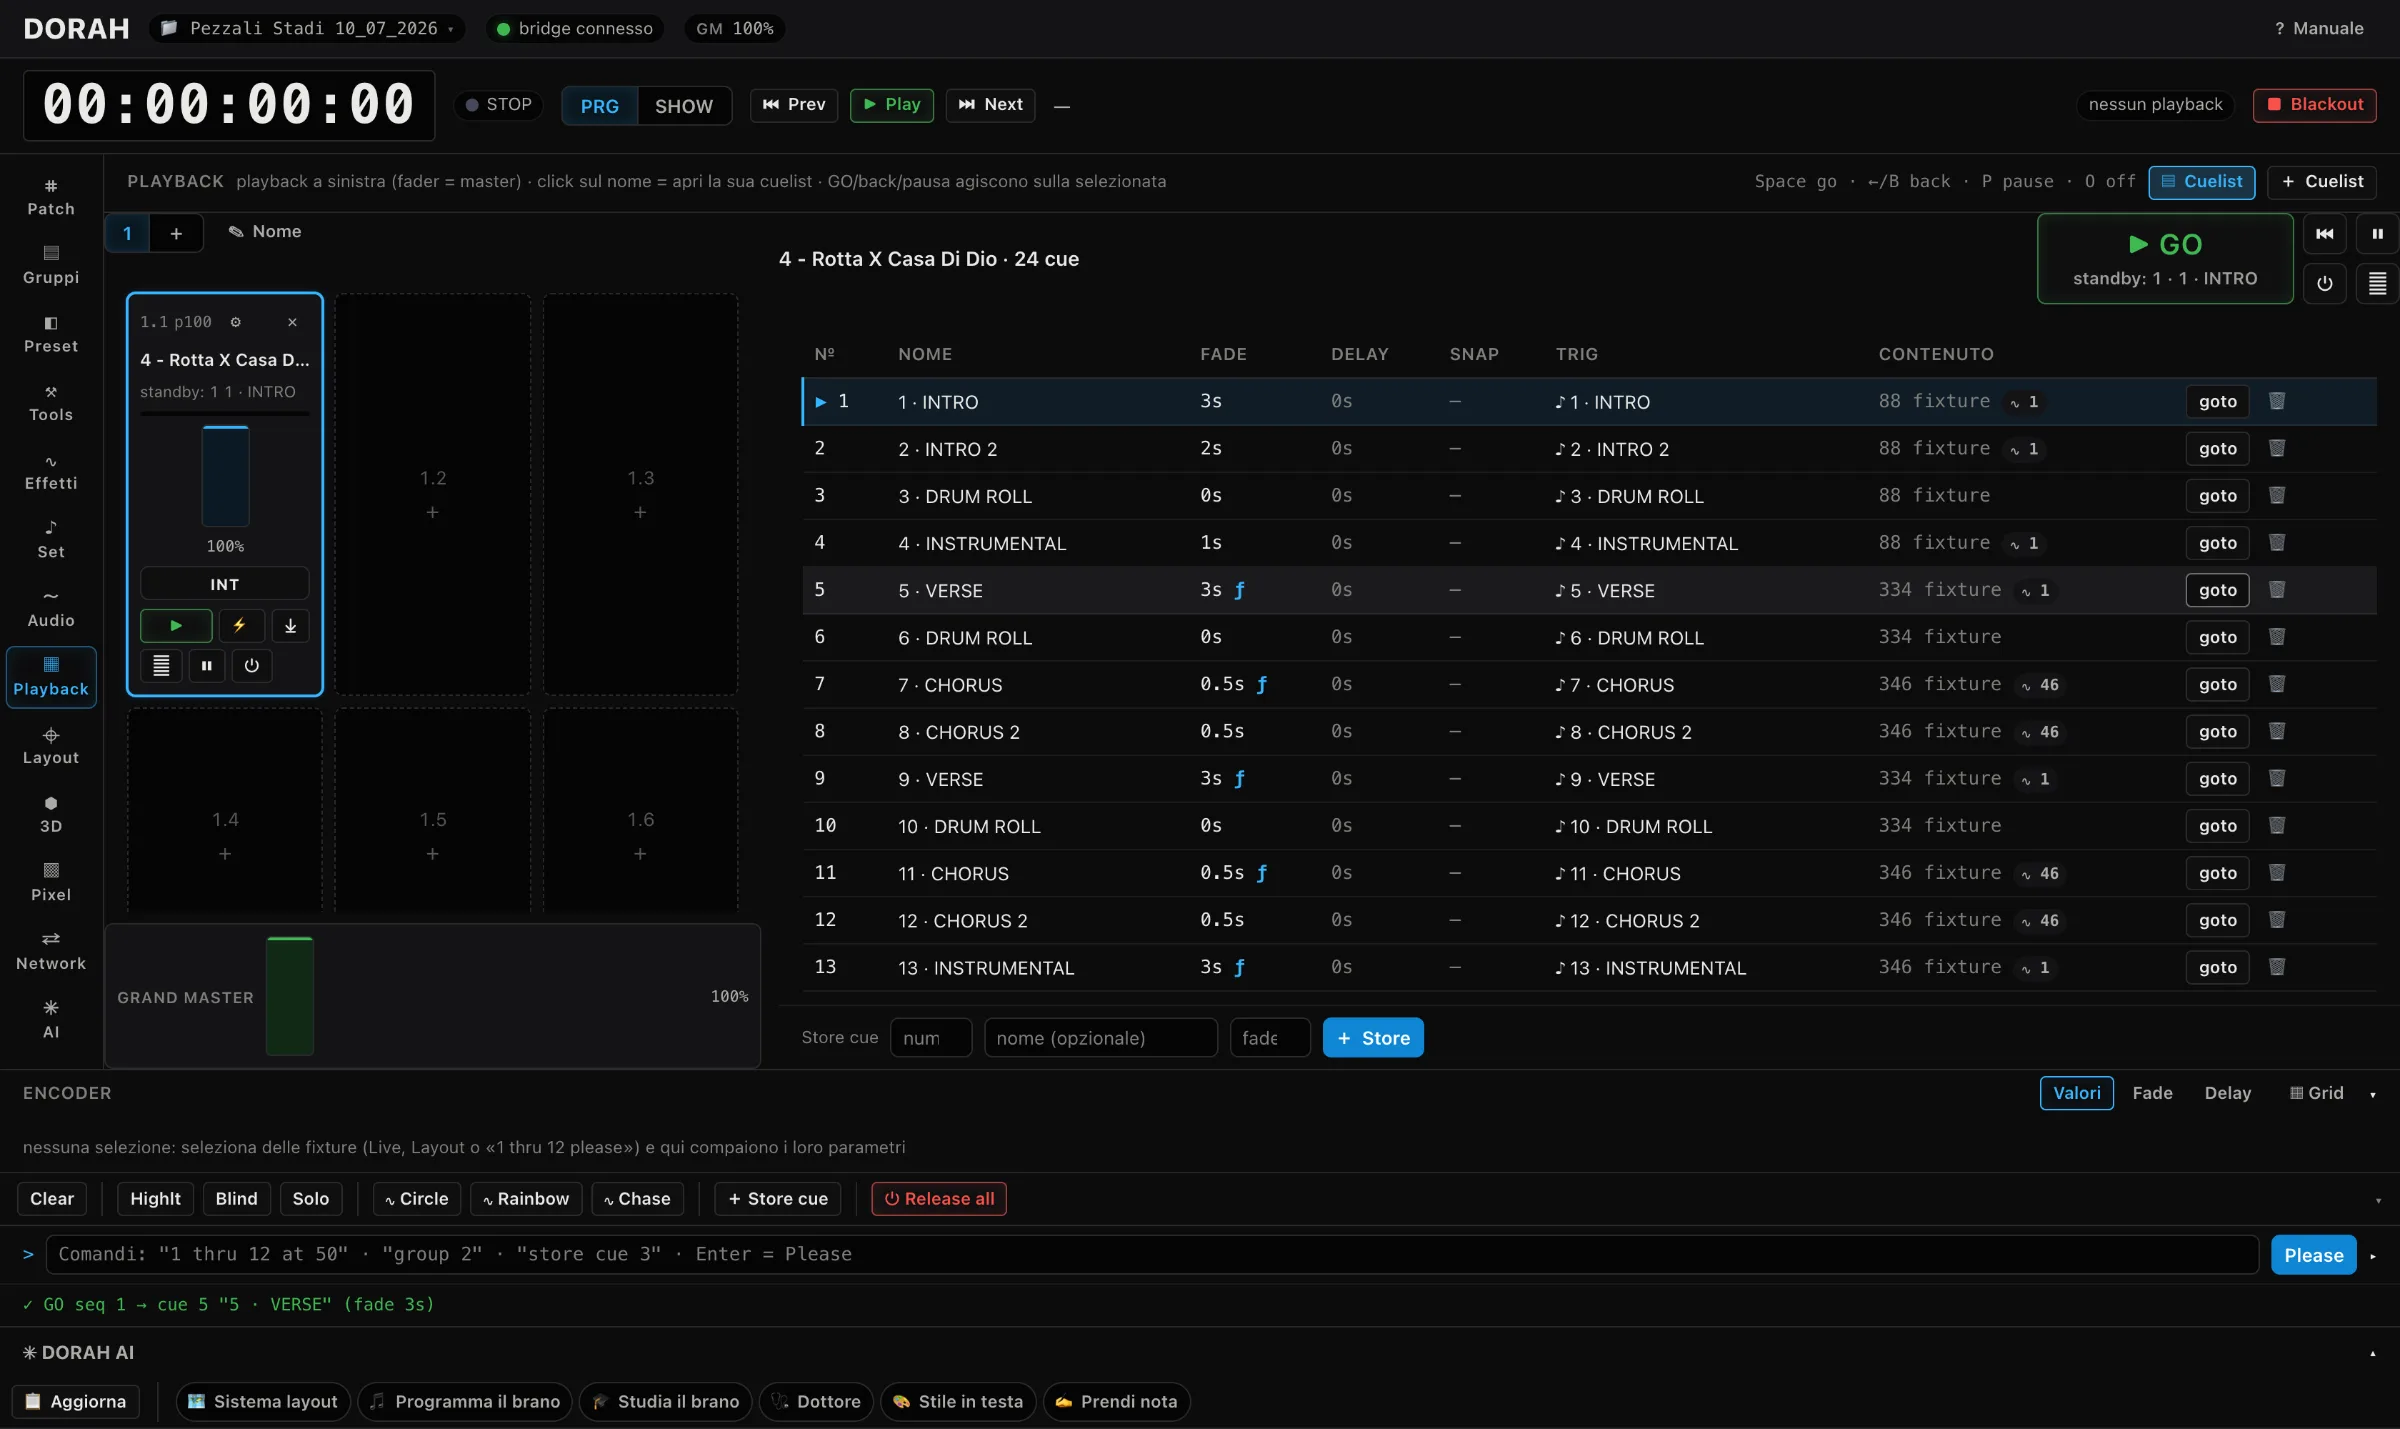The image size is (2400, 1429).
Task: Click the flash lightning button on playback 1.1
Action: pos(240,626)
